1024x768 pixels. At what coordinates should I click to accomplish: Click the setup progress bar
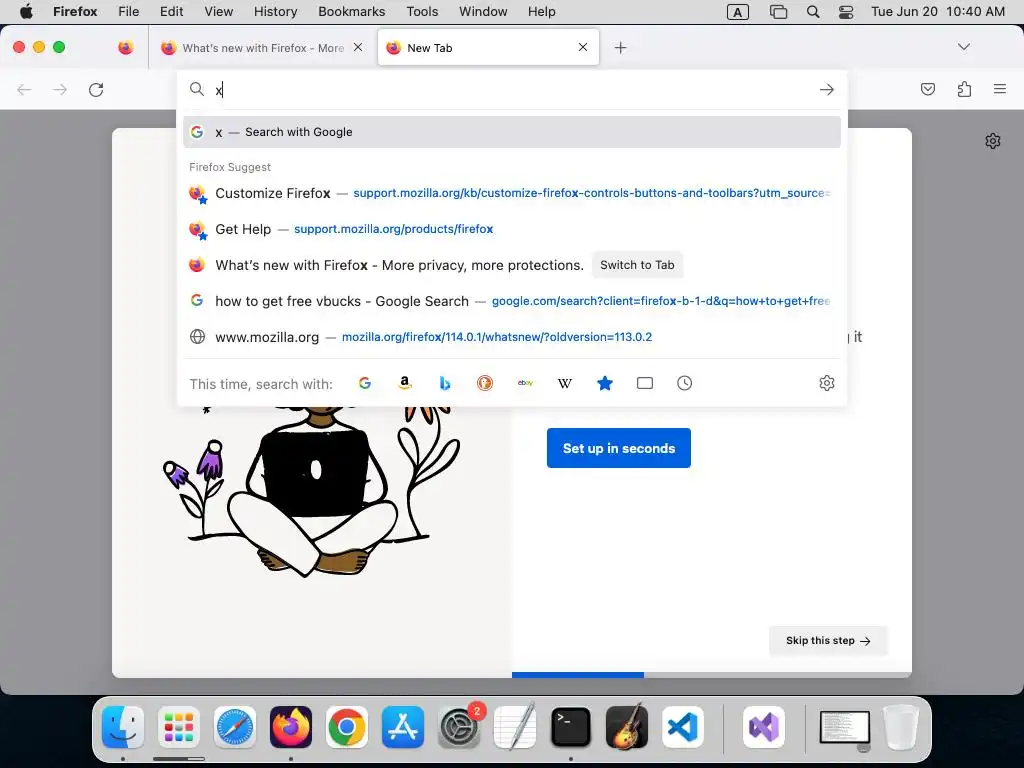tap(712, 675)
